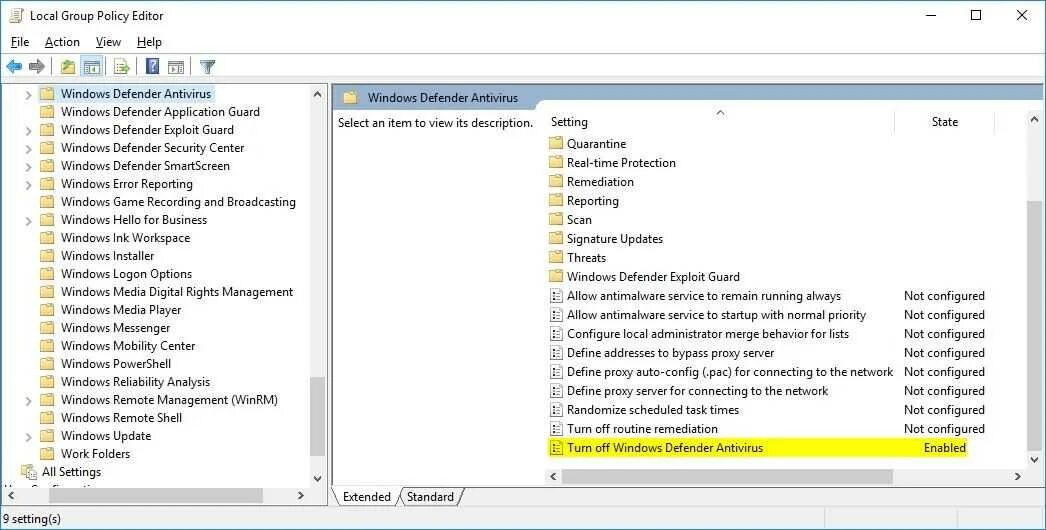Image resolution: width=1046 pixels, height=530 pixels.
Task: Click the settings list horizontal scrollbar thumb
Action: tap(727, 477)
